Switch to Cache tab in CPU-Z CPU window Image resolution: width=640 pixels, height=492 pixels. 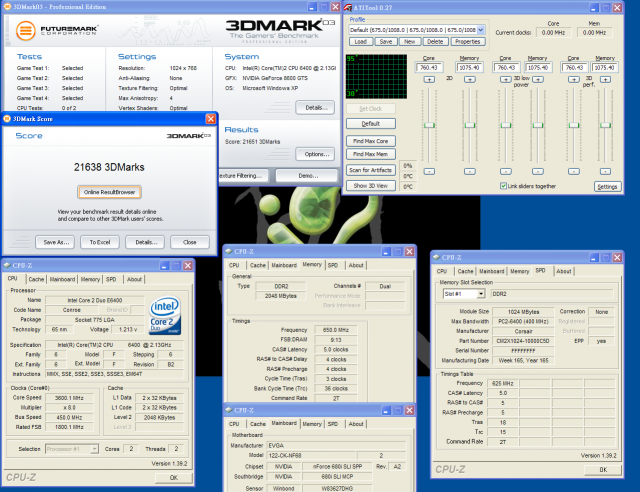[36, 279]
